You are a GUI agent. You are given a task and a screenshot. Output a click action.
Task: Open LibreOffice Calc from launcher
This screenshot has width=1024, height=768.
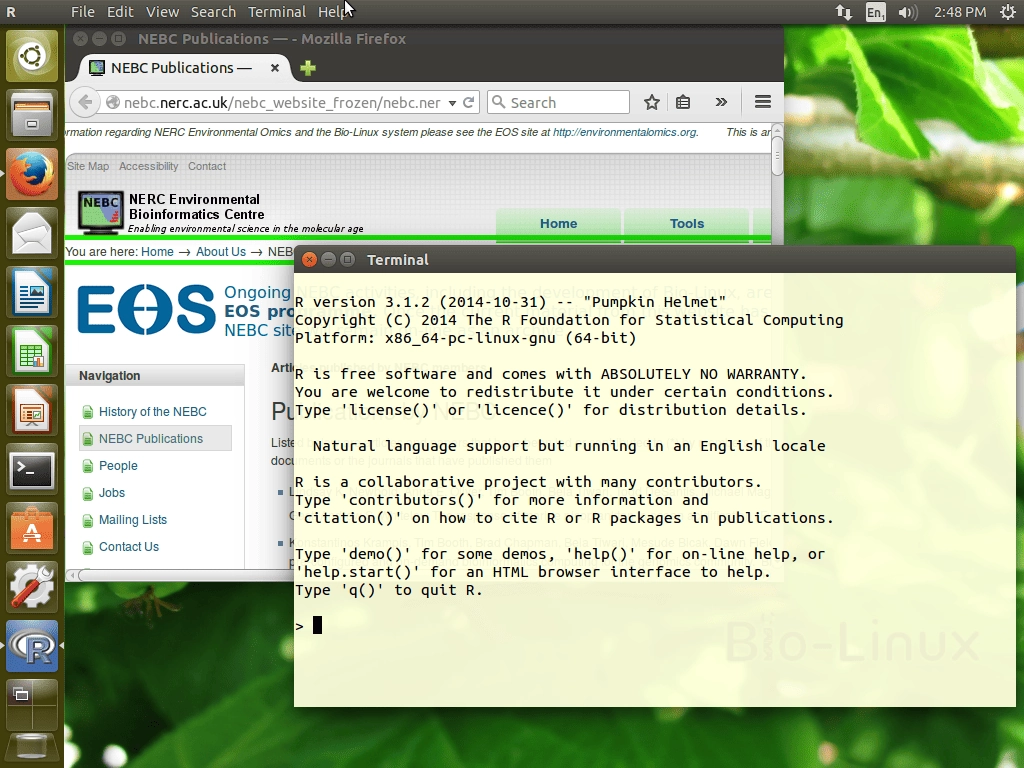[32, 351]
